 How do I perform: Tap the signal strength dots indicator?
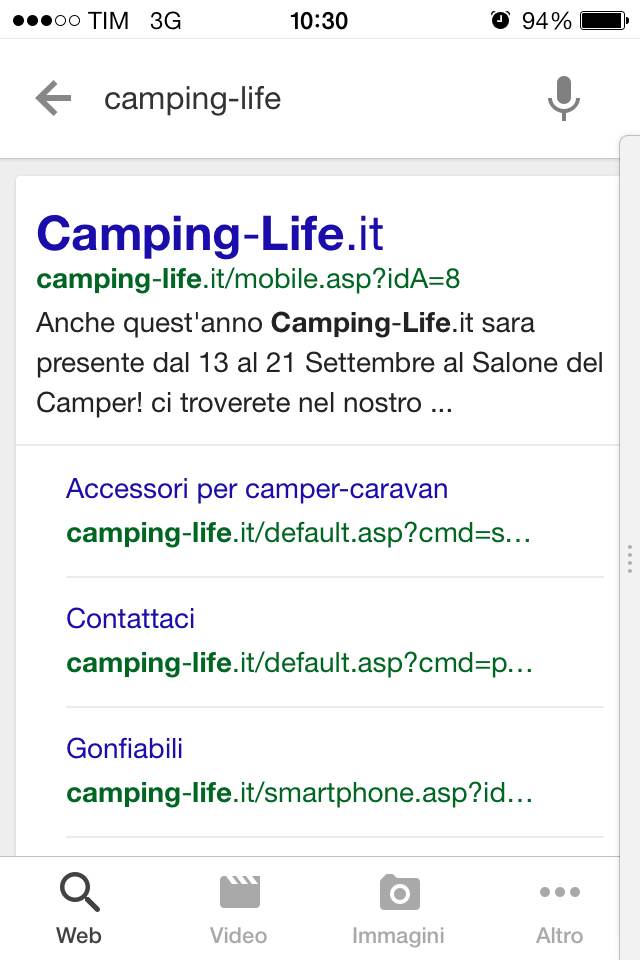coord(47,21)
